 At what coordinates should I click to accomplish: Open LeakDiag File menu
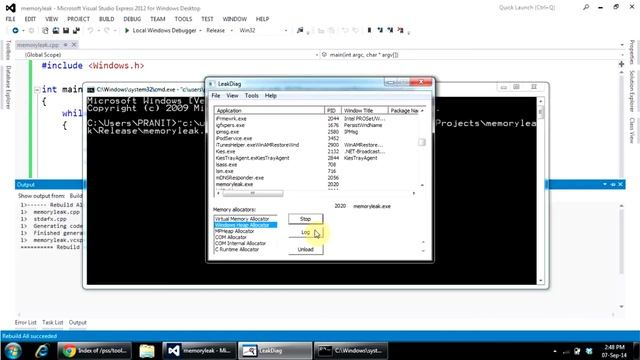(x=216, y=96)
